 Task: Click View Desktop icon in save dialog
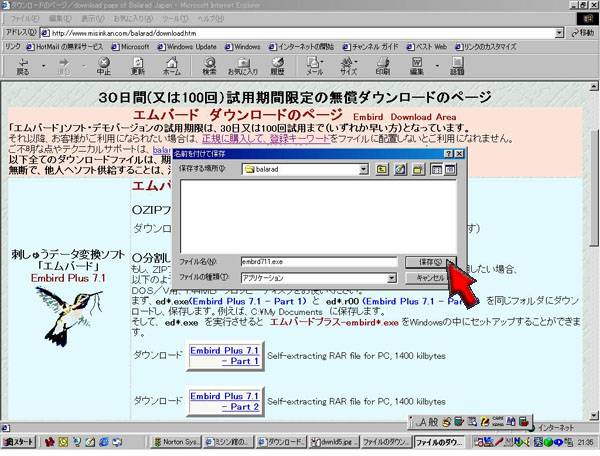pyautogui.click(x=400, y=169)
